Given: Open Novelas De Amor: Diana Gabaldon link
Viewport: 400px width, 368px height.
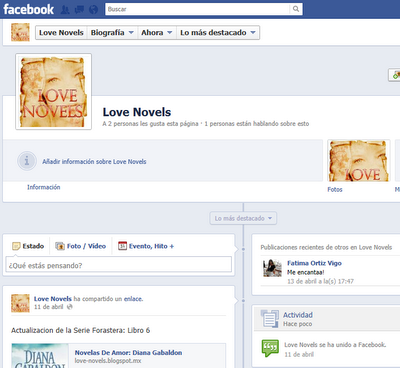Looking at the screenshot, I should point(128,352).
